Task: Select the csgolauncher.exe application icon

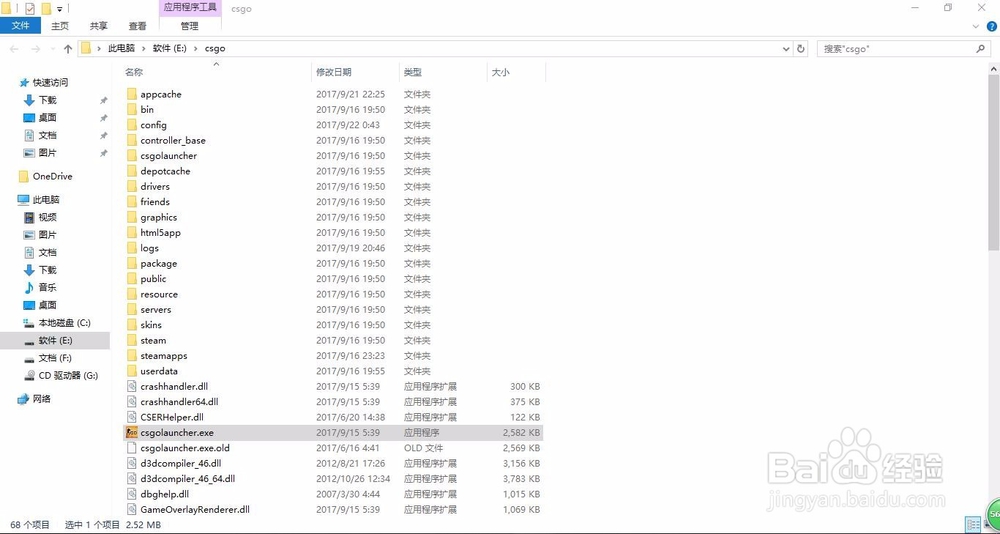Action: point(131,432)
